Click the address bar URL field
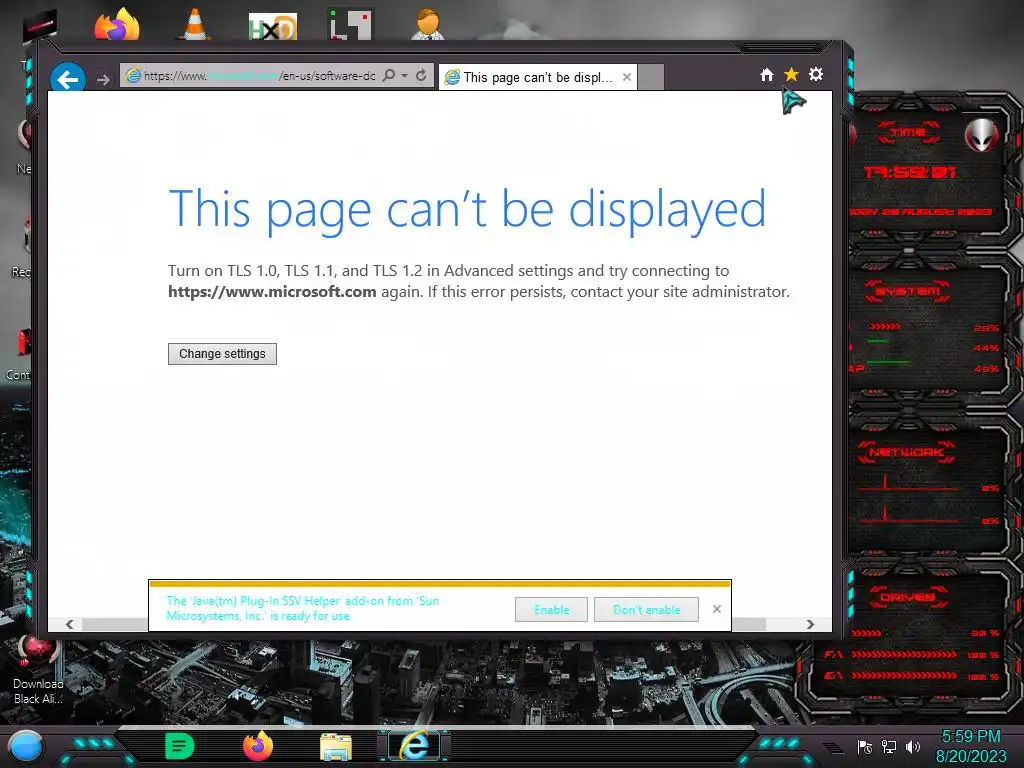The image size is (1024, 768). pos(259,76)
